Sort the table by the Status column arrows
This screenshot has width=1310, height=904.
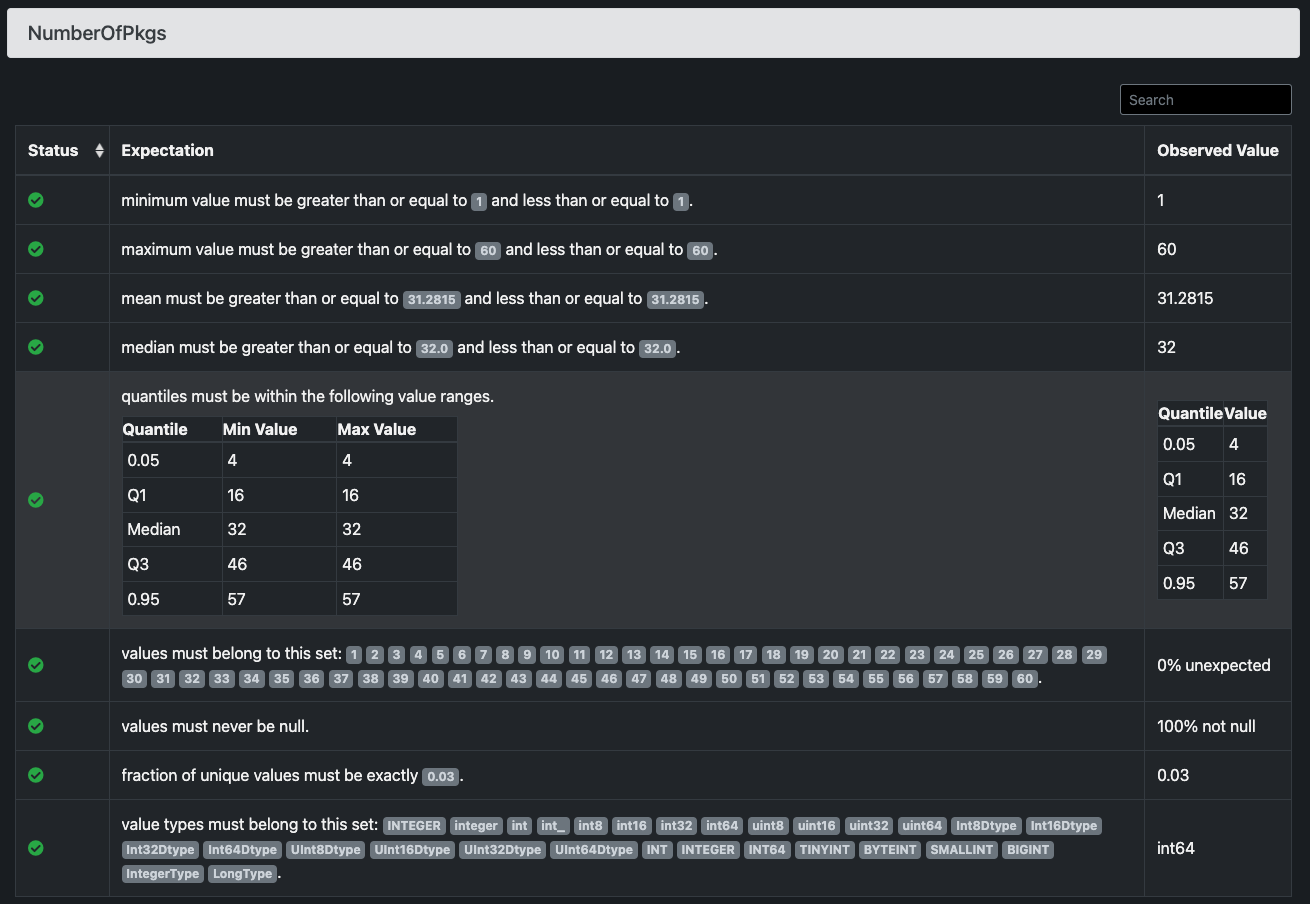(x=99, y=150)
